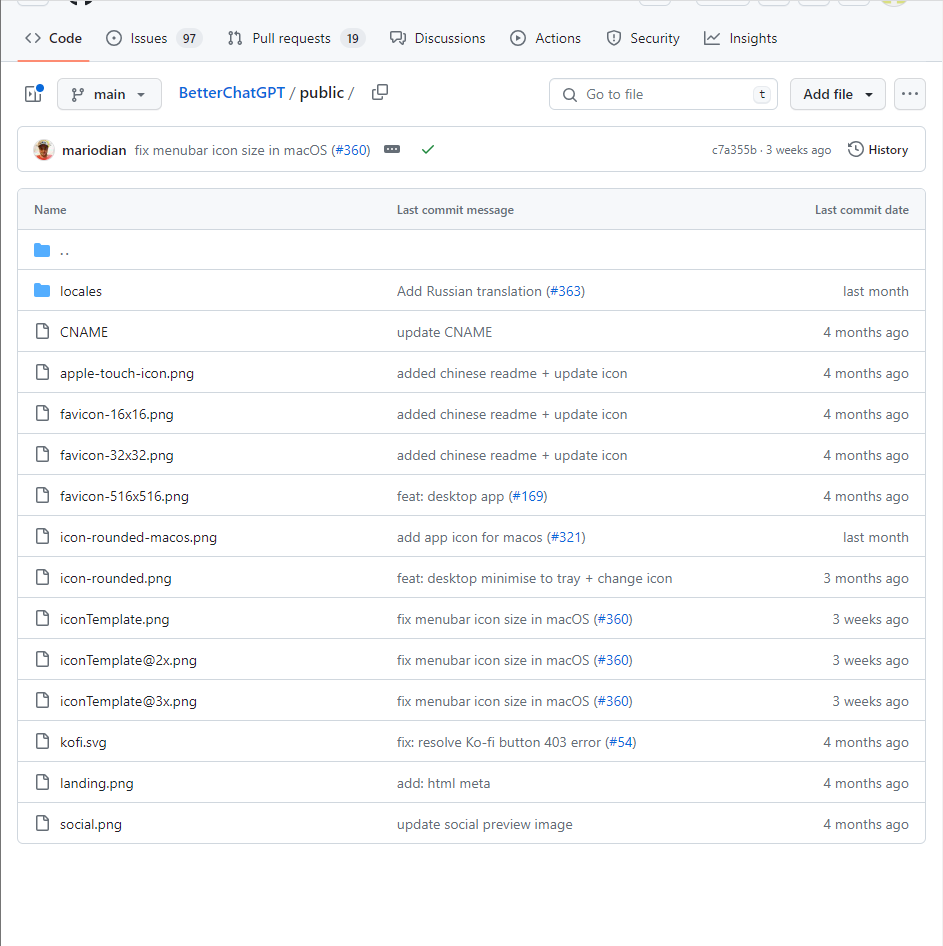Open commit hash c7a355b
The image size is (943, 946).
(734, 150)
